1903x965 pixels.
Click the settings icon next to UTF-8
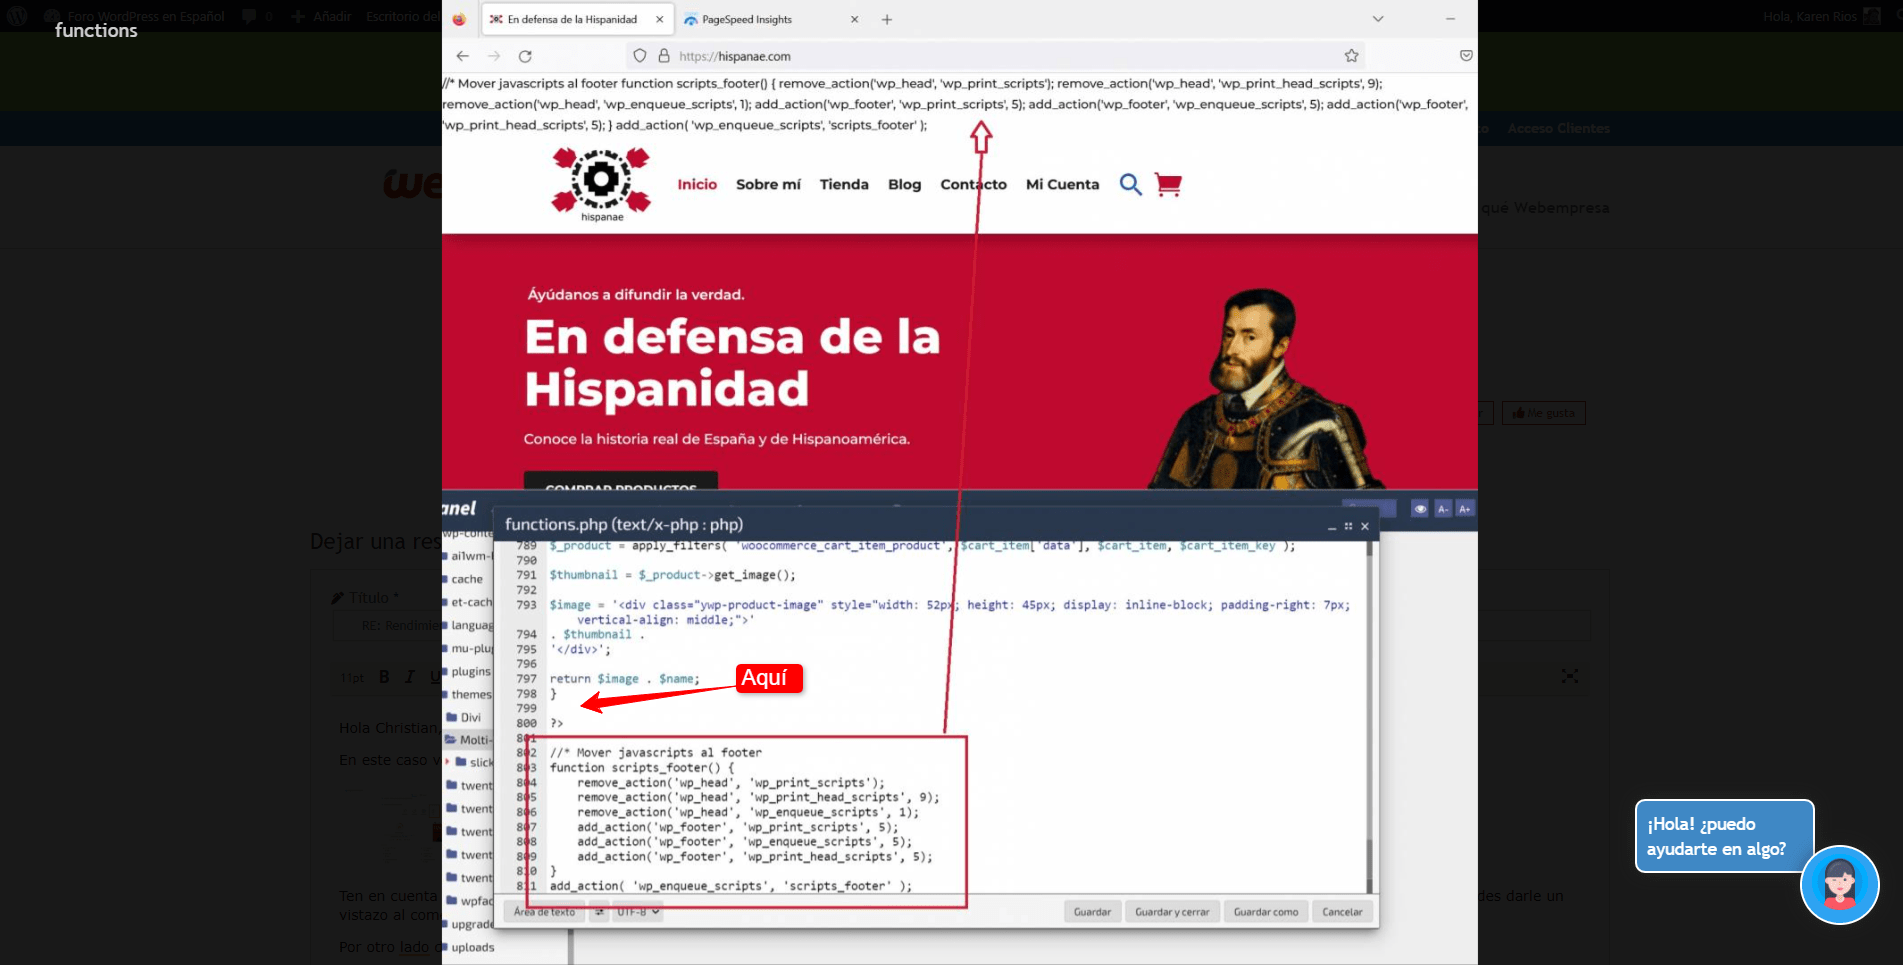click(599, 912)
